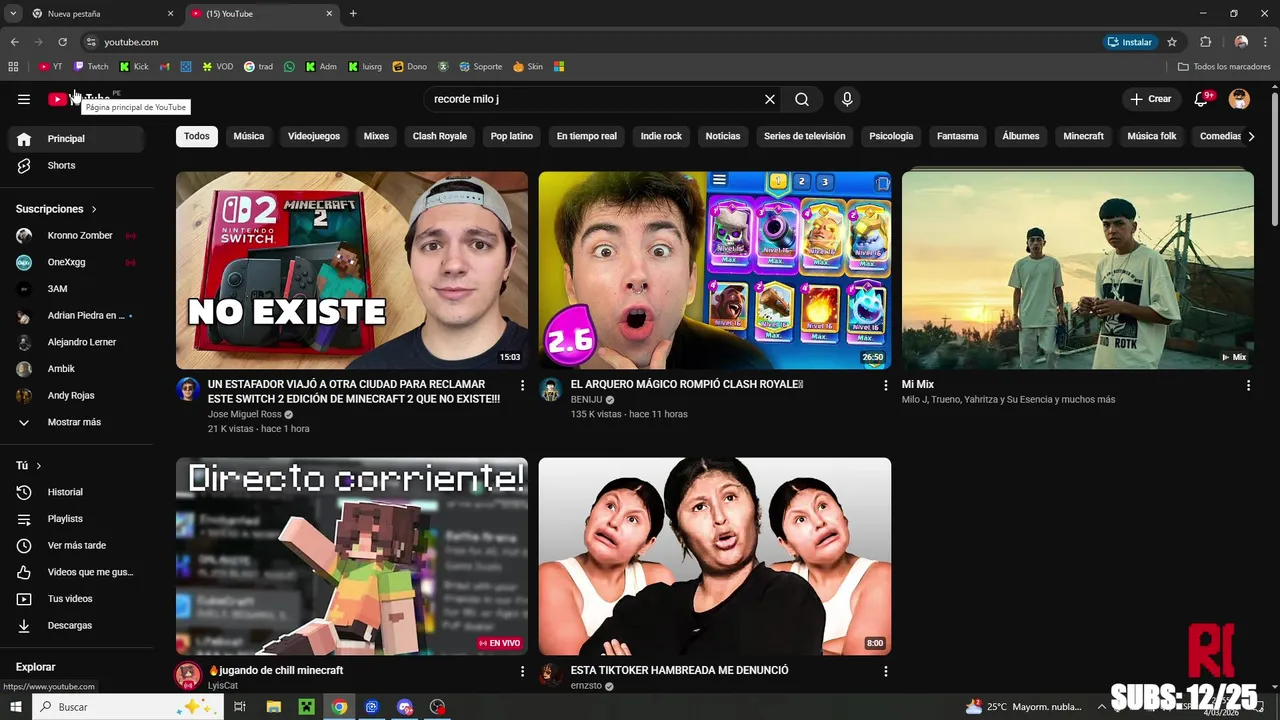Select the Noticias filter chip
1280x720 pixels.
[723, 136]
